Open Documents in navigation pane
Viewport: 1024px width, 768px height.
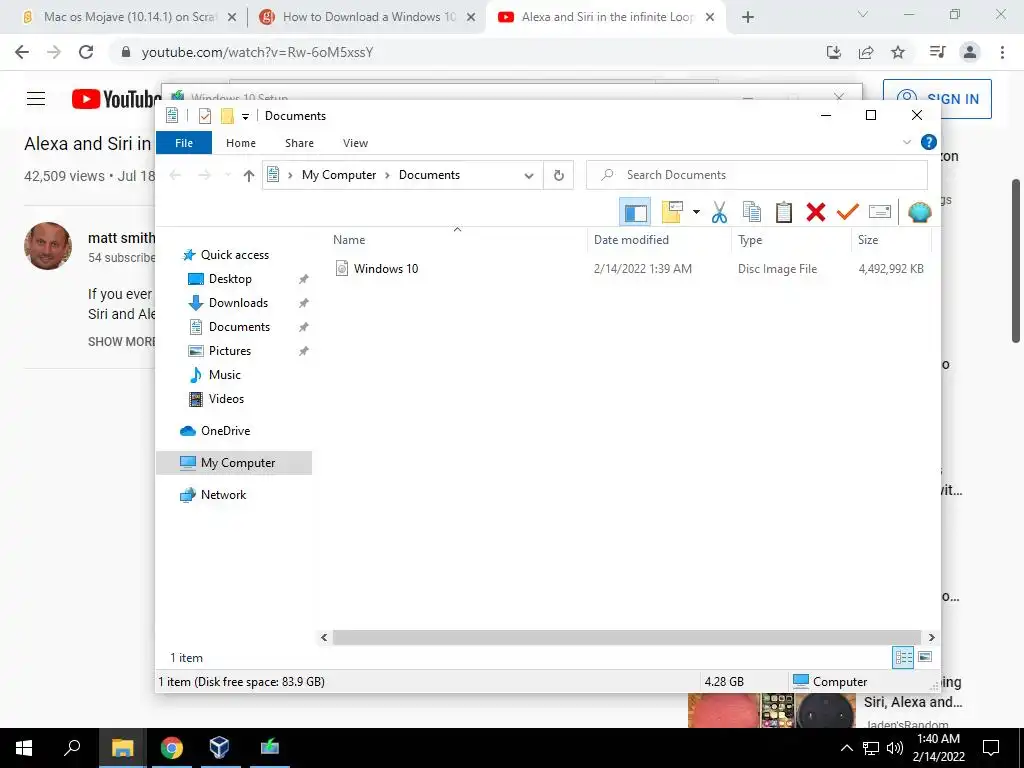point(239,327)
